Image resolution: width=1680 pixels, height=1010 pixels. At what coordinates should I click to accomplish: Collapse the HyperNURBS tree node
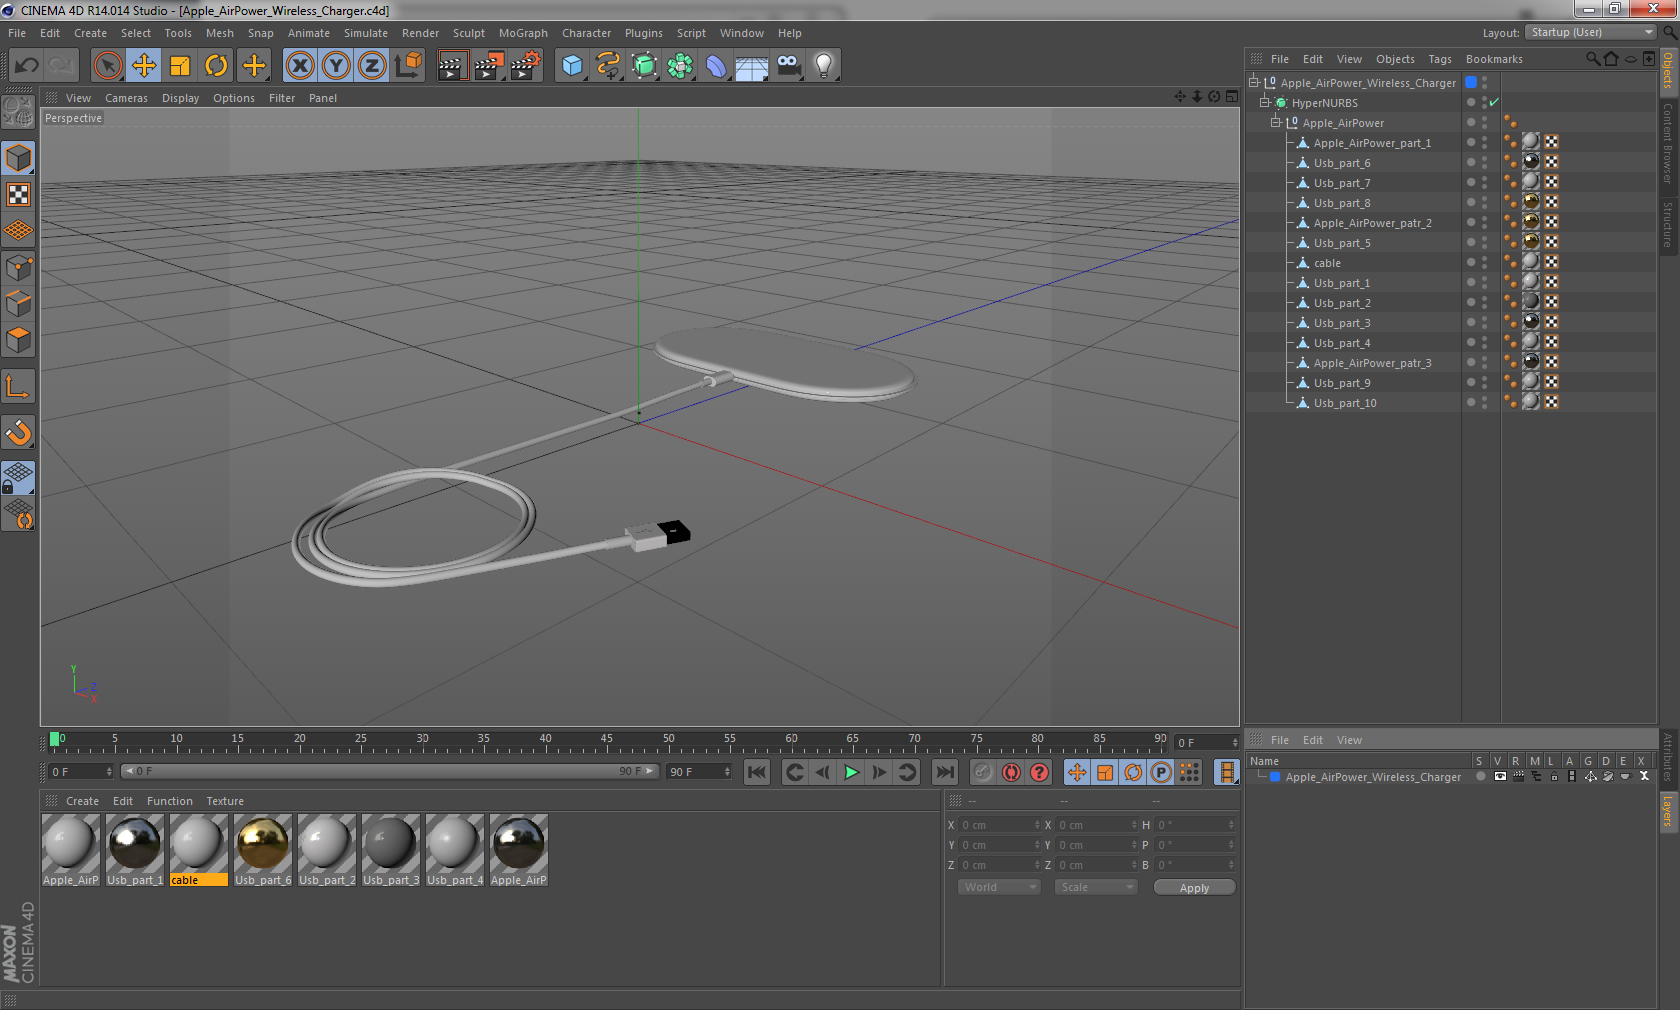click(1264, 102)
